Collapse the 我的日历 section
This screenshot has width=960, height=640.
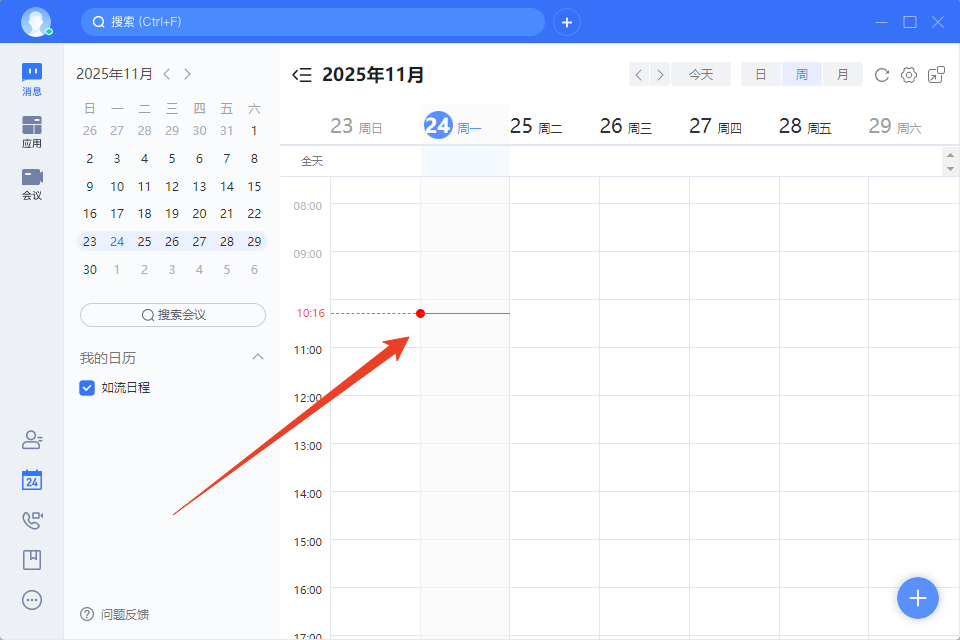tap(258, 357)
